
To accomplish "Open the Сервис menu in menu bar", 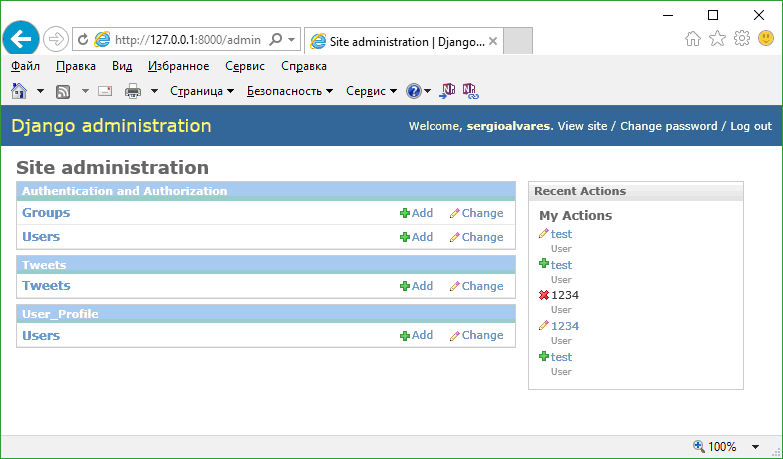I will click(245, 66).
